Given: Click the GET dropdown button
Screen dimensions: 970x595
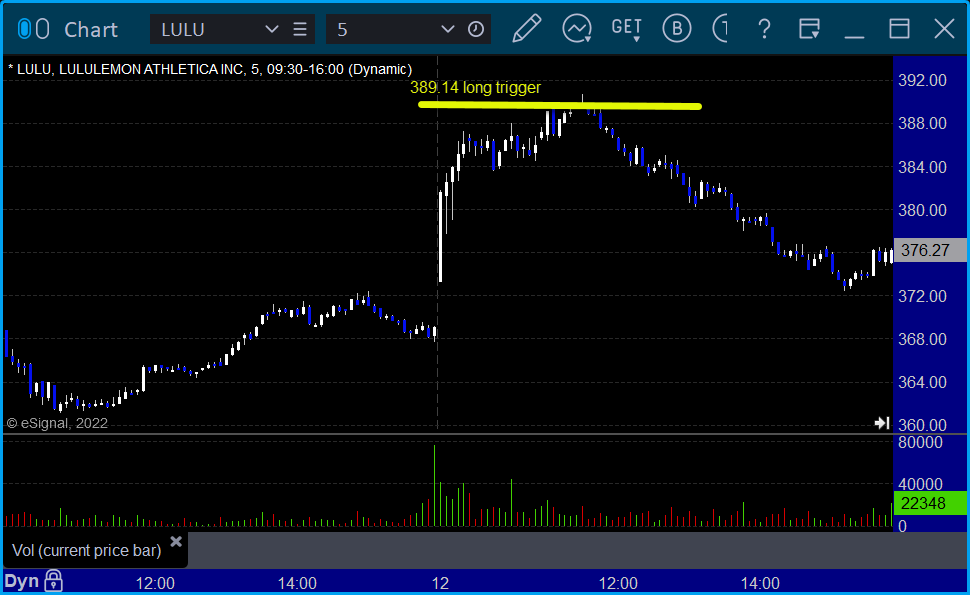Looking at the screenshot, I should tap(626, 29).
